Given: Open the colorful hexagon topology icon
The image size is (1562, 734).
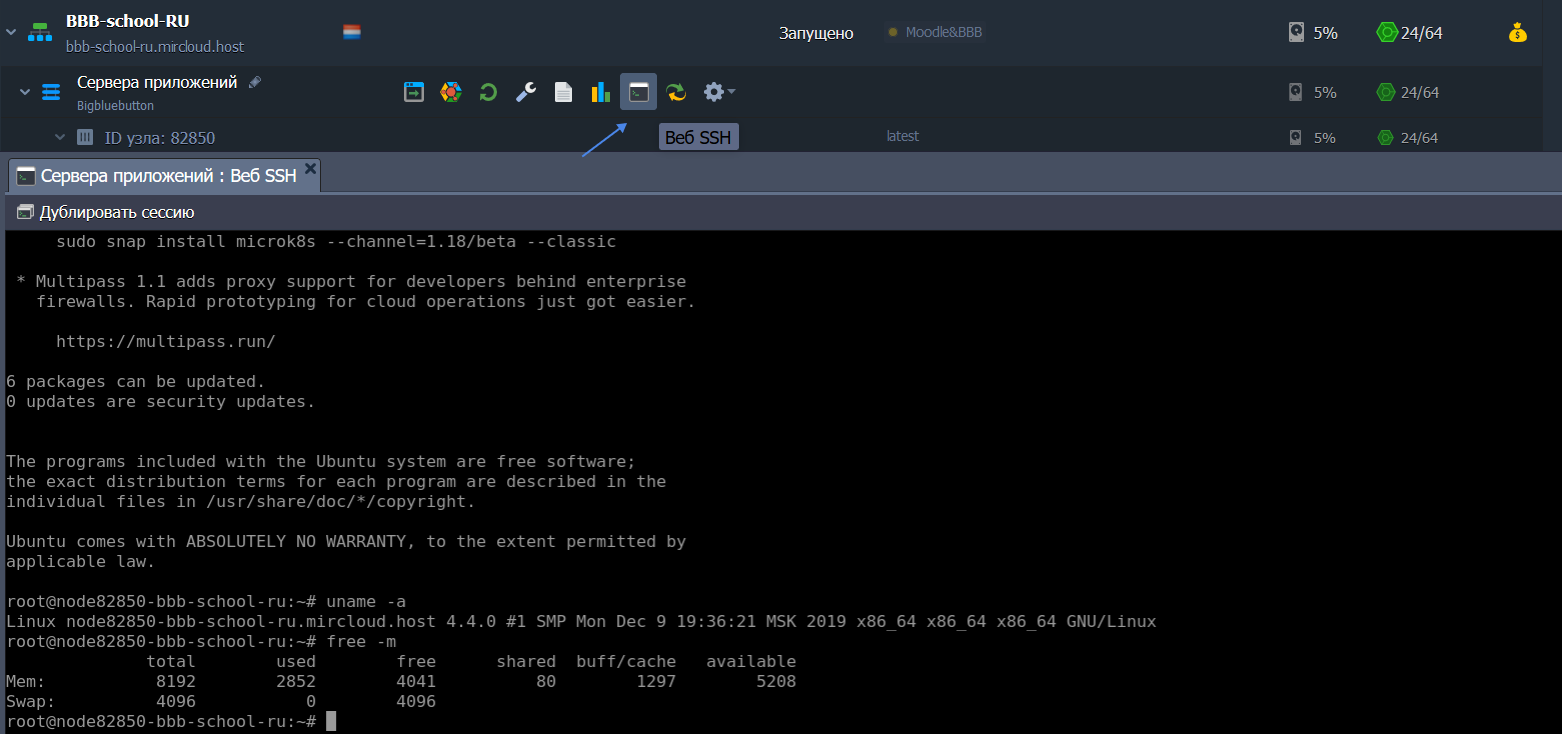Looking at the screenshot, I should 451,92.
